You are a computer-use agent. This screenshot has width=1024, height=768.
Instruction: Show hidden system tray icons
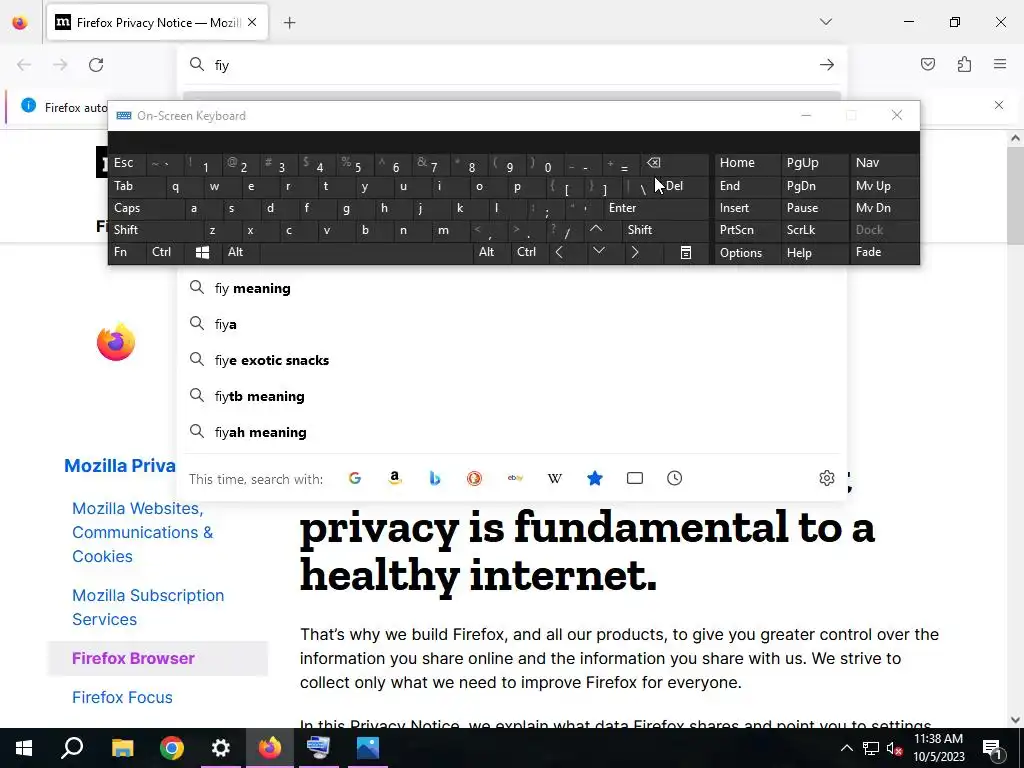846,748
